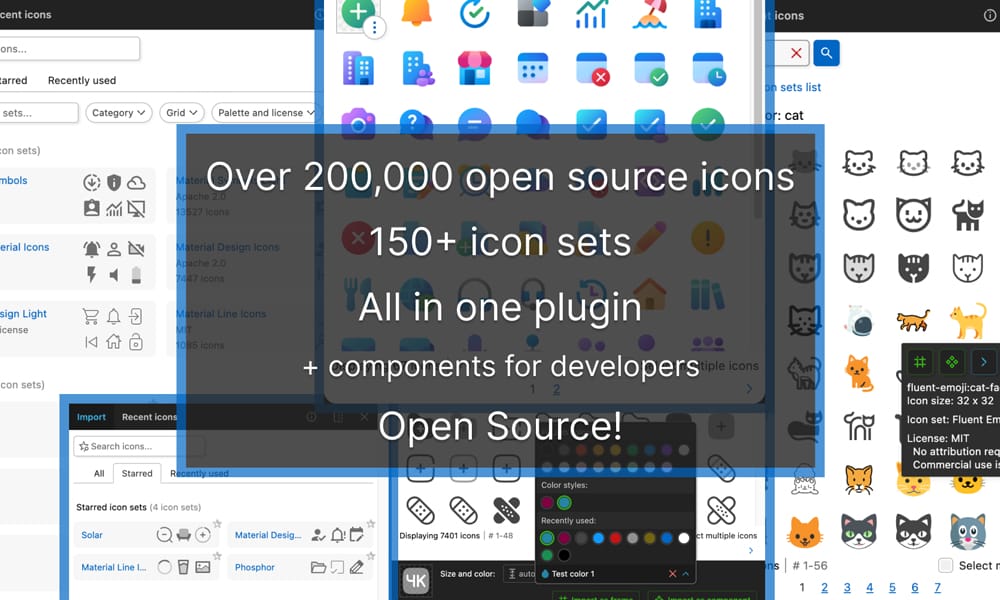Open the Phosphor icon set link
1000x600 pixels.
coord(255,567)
